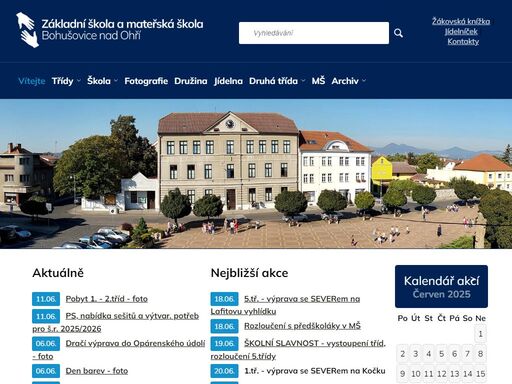
Task: Open the Žákovská knížka link
Action: tap(461, 22)
